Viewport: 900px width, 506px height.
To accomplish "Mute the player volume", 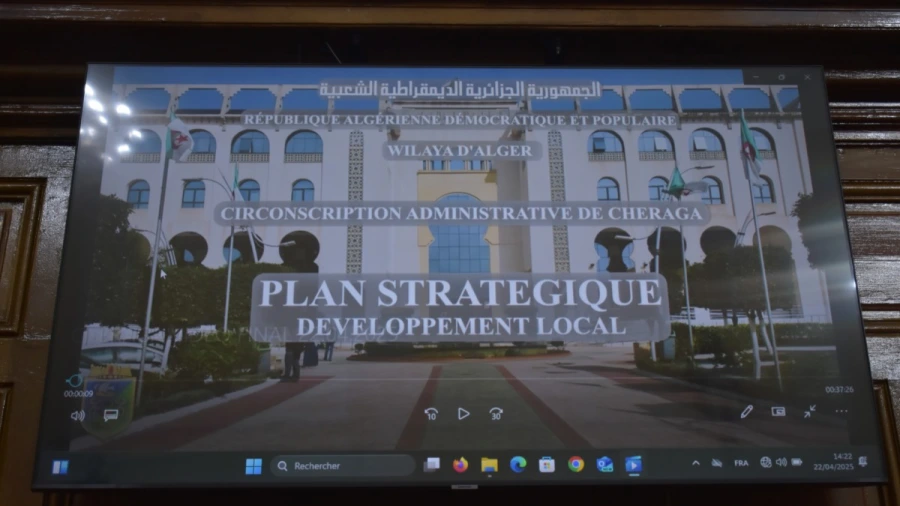I will [x=78, y=415].
